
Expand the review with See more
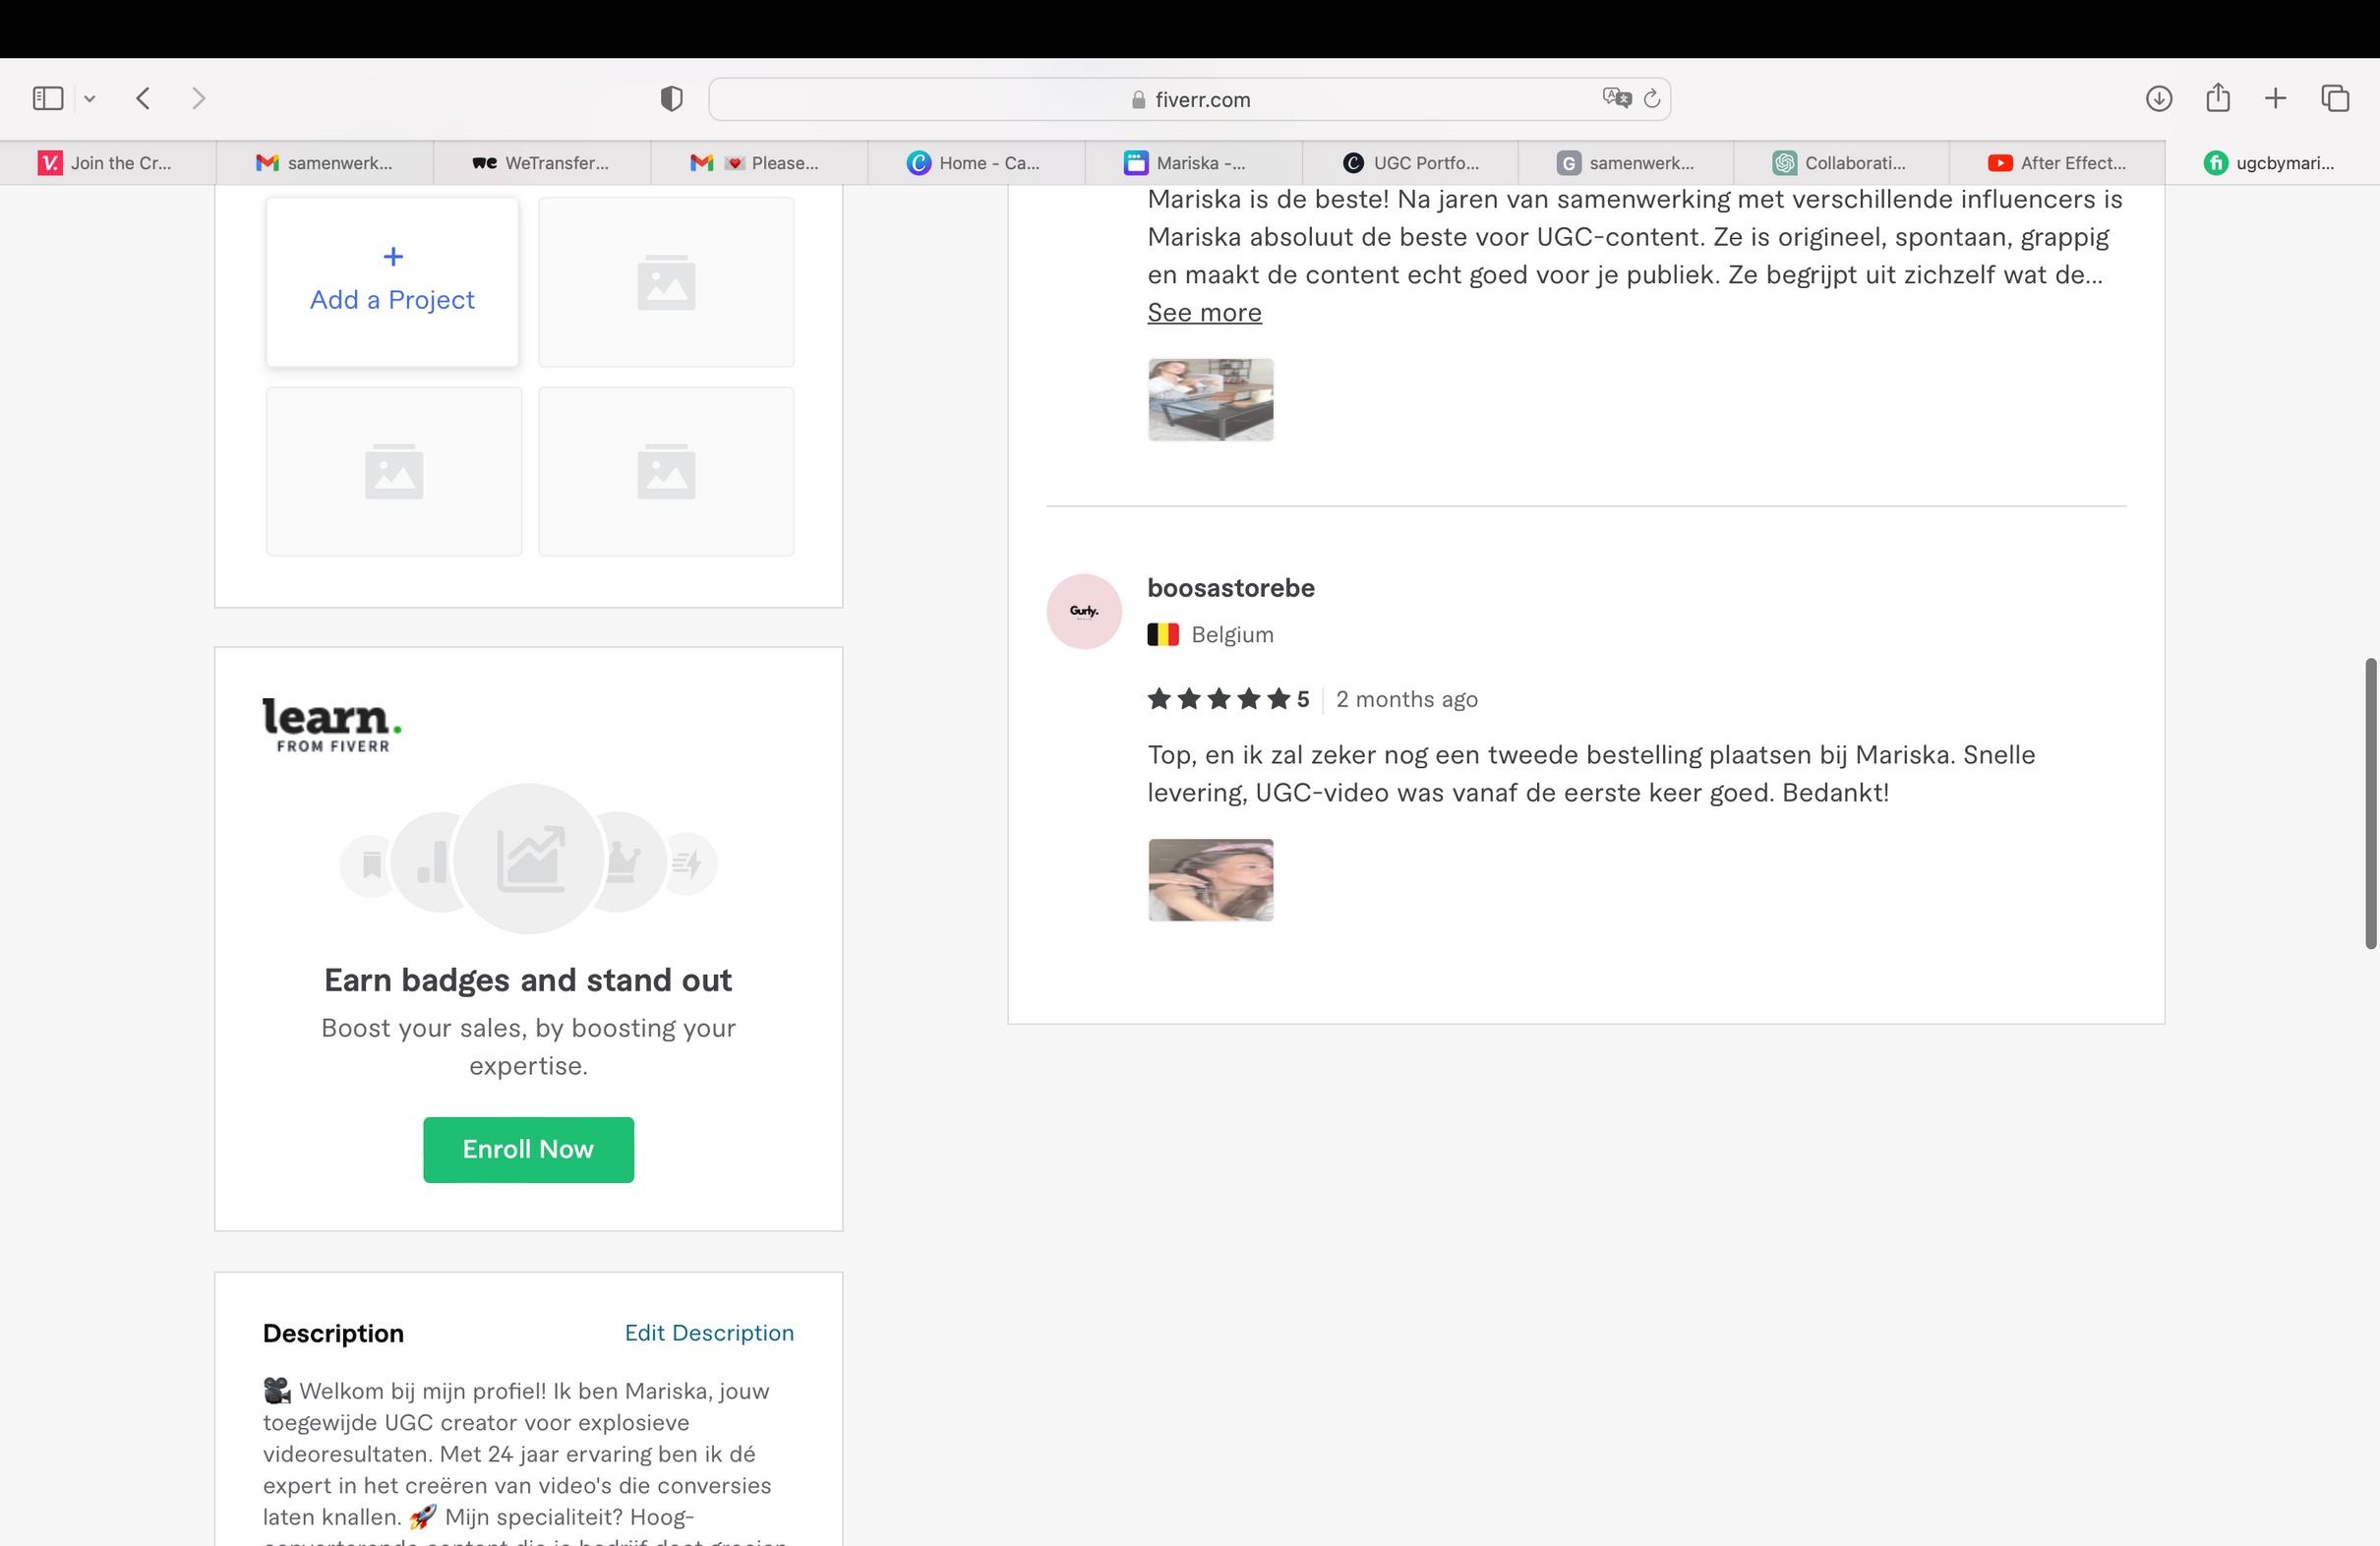1204,312
